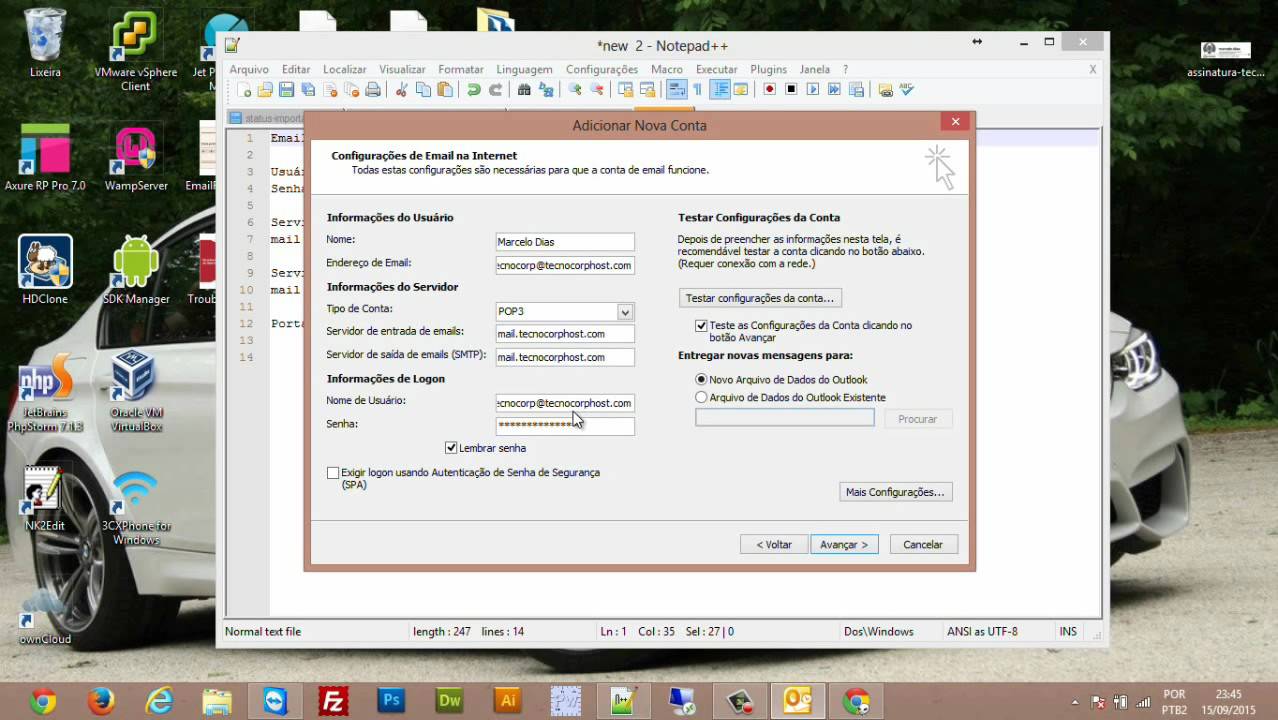The height and width of the screenshot is (720, 1278).
Task: Click the Testar configurações da conta button
Action: [x=760, y=298]
